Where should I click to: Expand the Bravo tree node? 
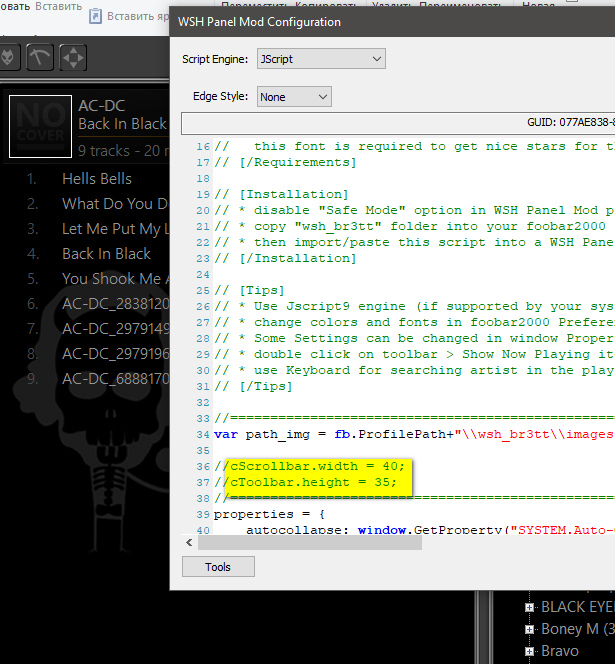(529, 651)
